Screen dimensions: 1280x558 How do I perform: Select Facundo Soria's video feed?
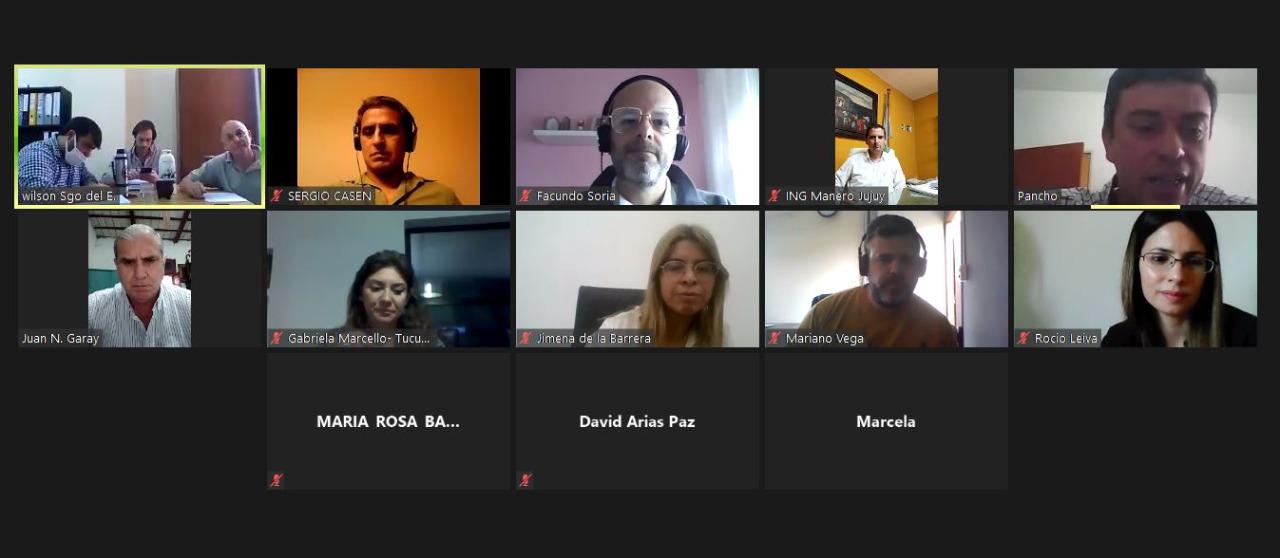tap(637, 137)
